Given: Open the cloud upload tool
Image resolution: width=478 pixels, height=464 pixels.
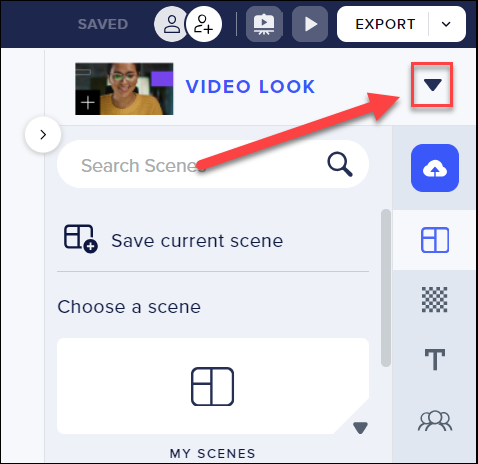Looking at the screenshot, I should click(435, 168).
